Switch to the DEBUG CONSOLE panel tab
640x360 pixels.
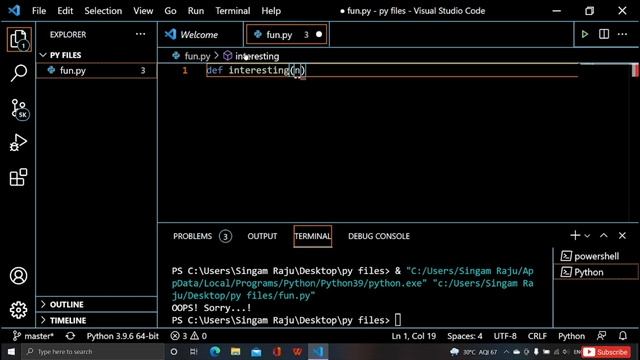point(379,236)
